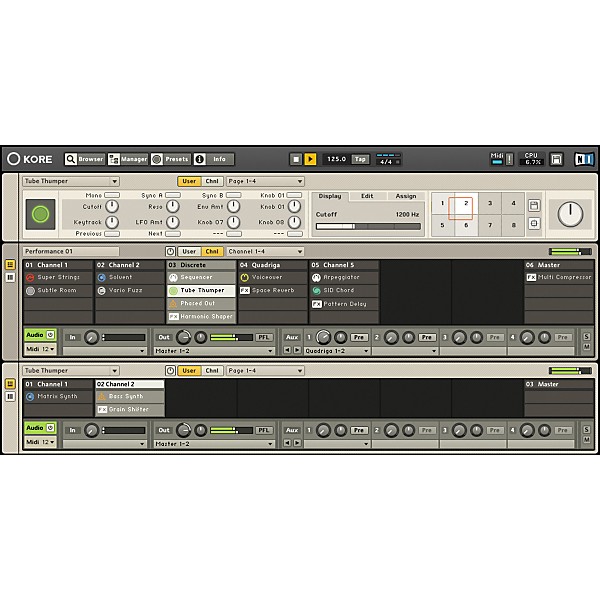
Task: Select the Matrix Synth plugin
Action: [59, 397]
